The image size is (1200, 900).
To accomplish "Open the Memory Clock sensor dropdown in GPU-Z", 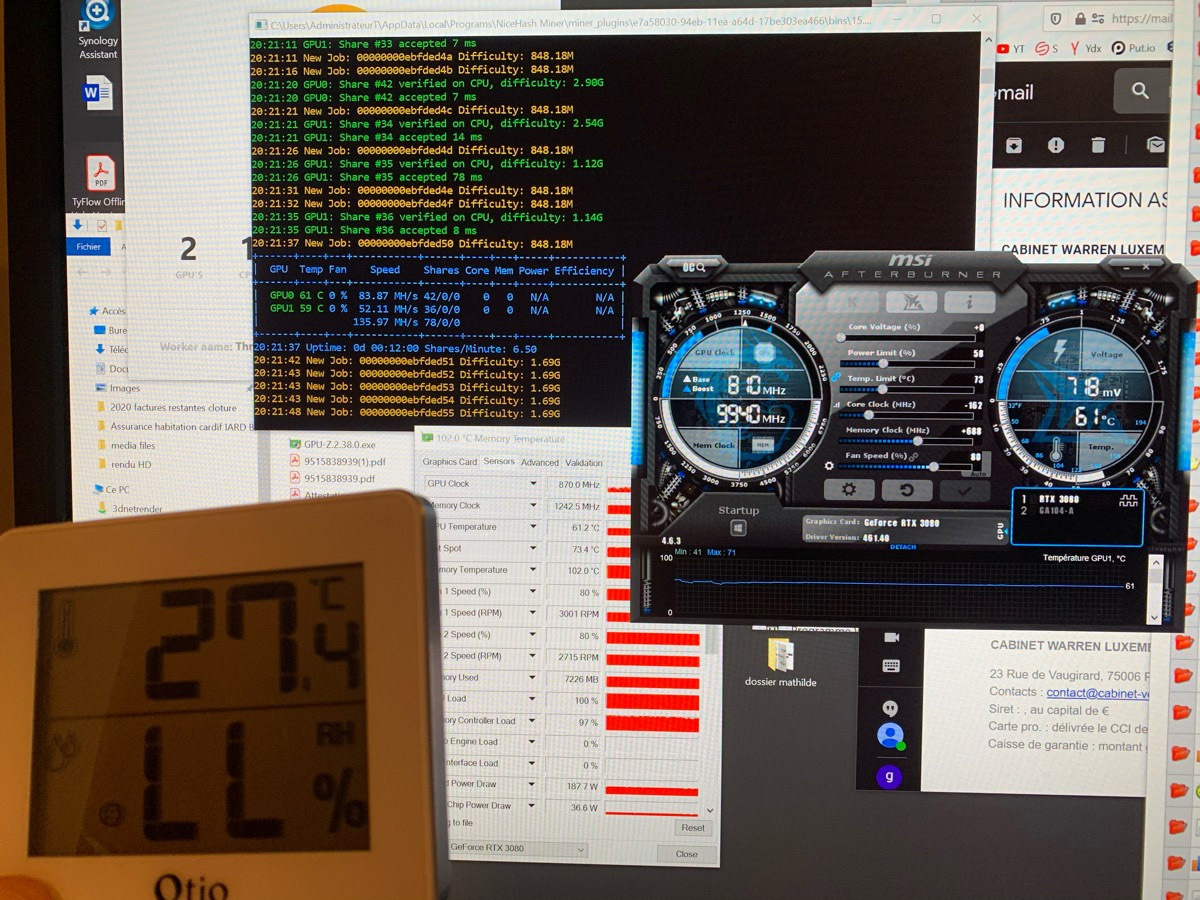I will click(x=533, y=506).
